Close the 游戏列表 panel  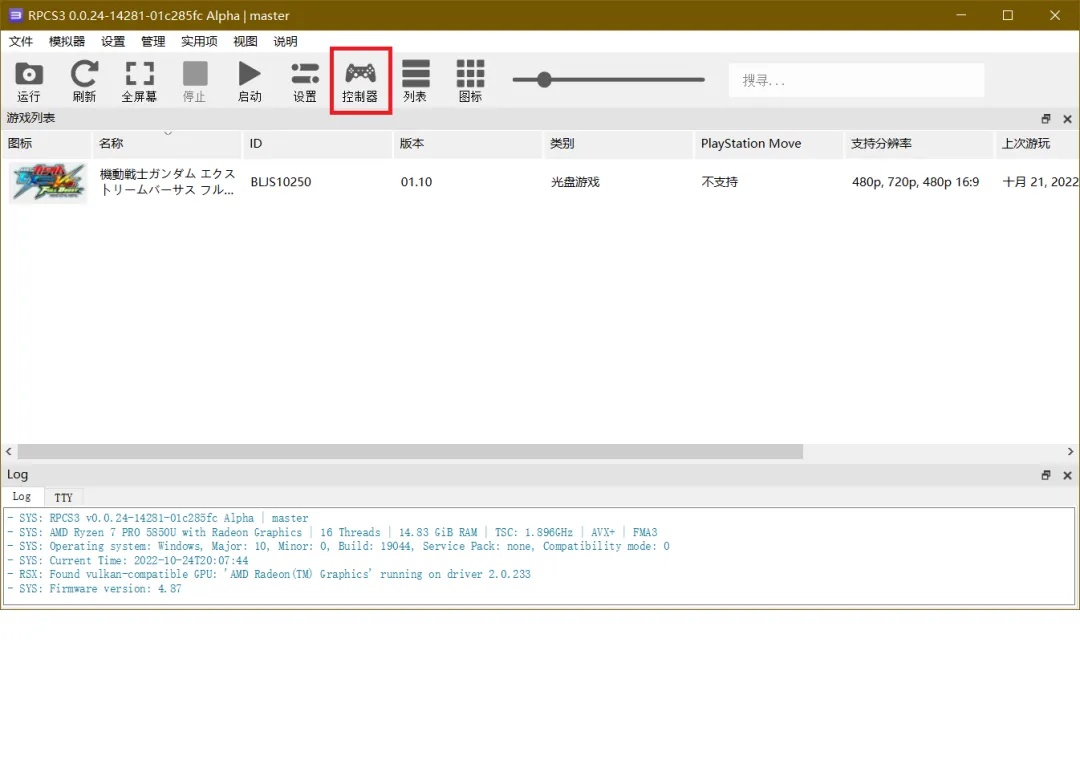(1067, 119)
